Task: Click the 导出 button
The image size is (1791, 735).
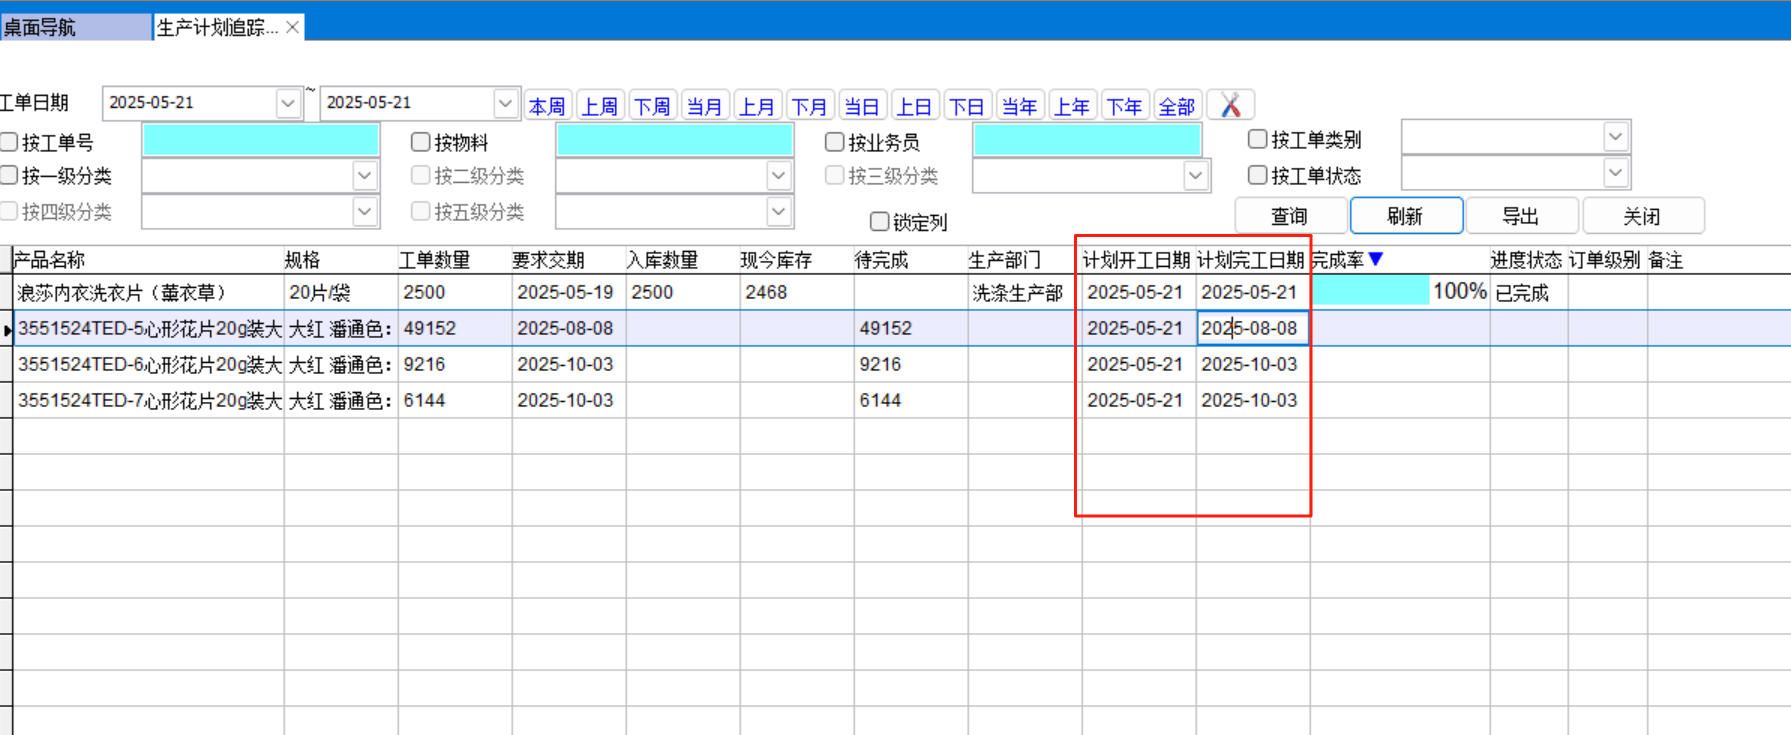Action: point(1521,216)
